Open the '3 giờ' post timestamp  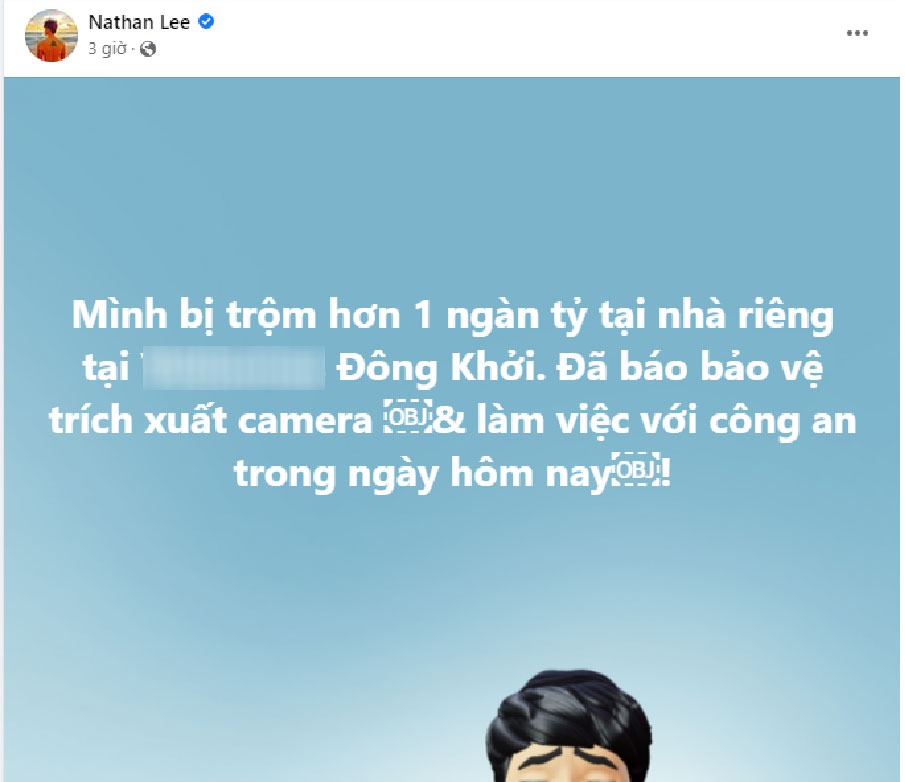107,49
